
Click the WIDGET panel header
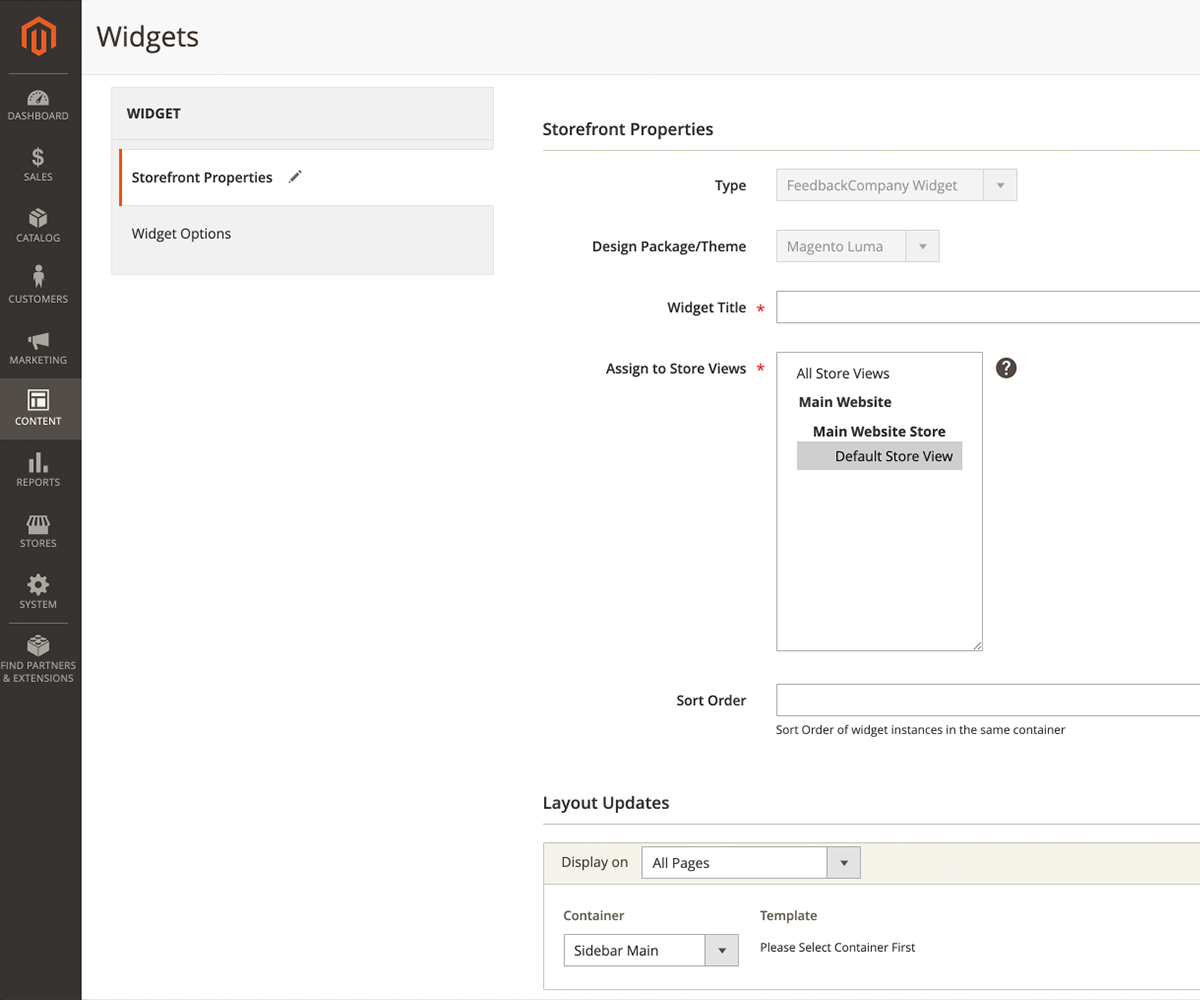click(x=303, y=113)
